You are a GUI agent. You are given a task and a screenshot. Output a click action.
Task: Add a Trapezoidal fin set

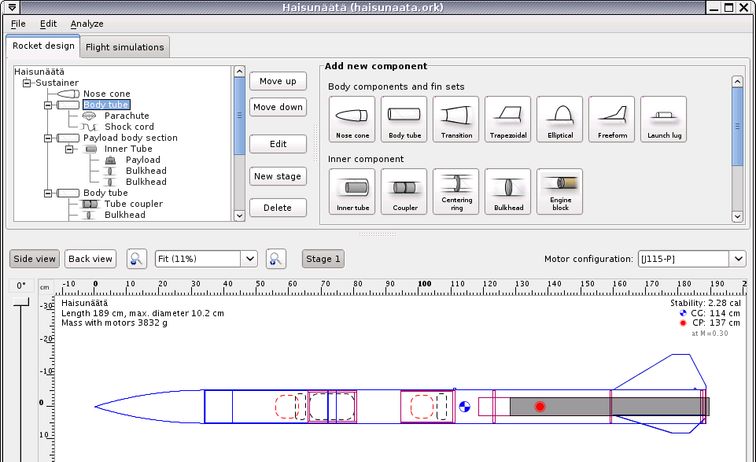(508, 119)
